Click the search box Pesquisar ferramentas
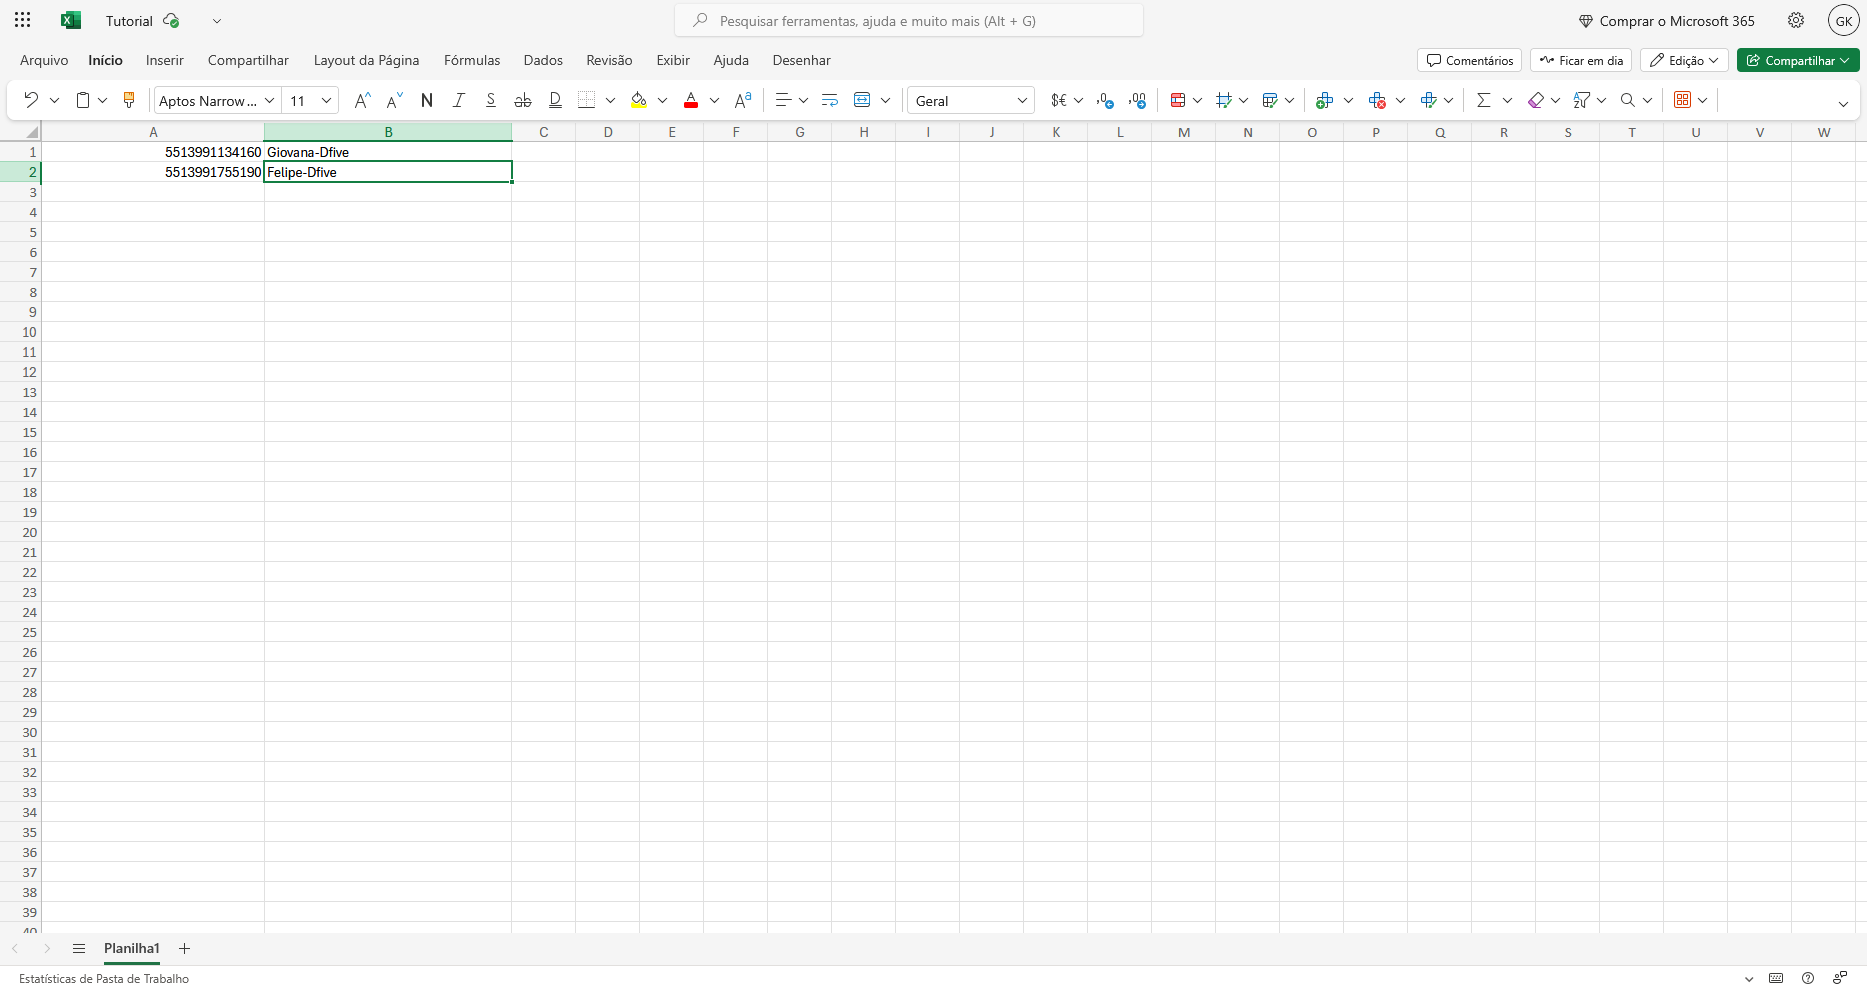 (x=908, y=20)
